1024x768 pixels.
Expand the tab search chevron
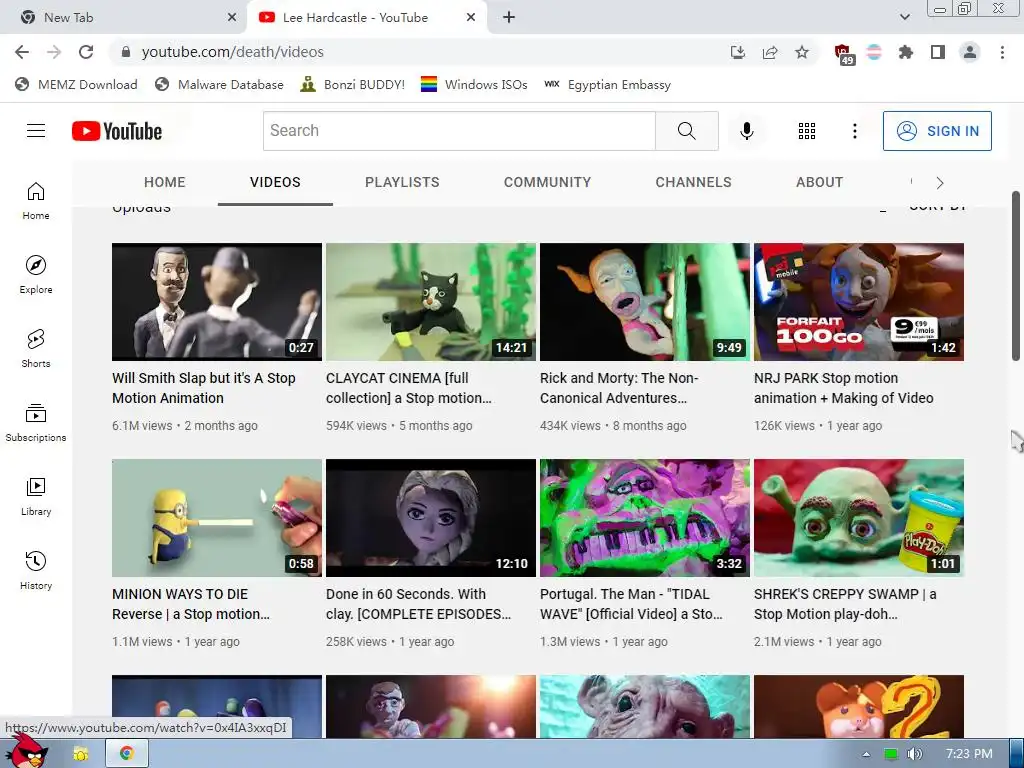click(904, 17)
